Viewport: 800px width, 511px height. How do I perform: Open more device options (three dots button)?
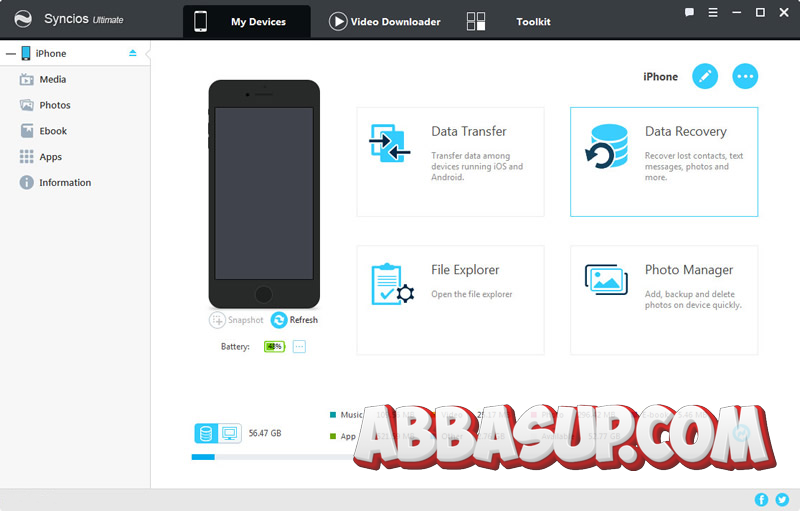(745, 76)
